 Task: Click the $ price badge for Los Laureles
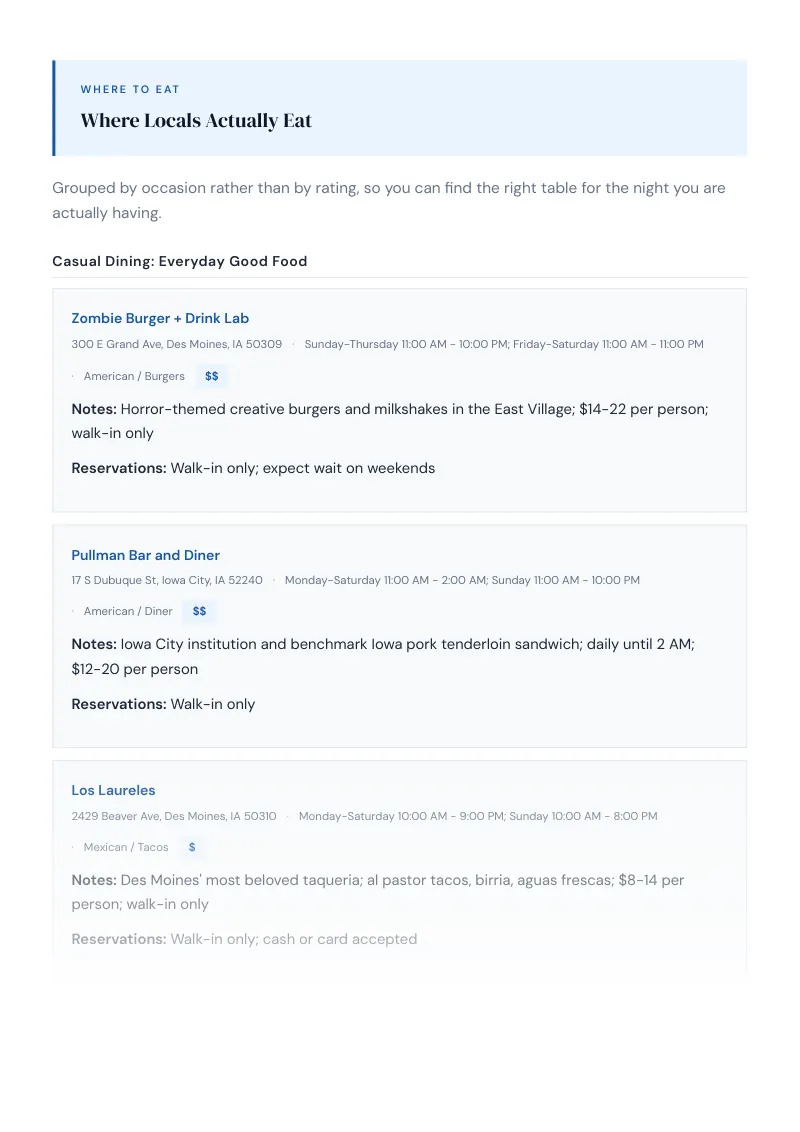(192, 847)
